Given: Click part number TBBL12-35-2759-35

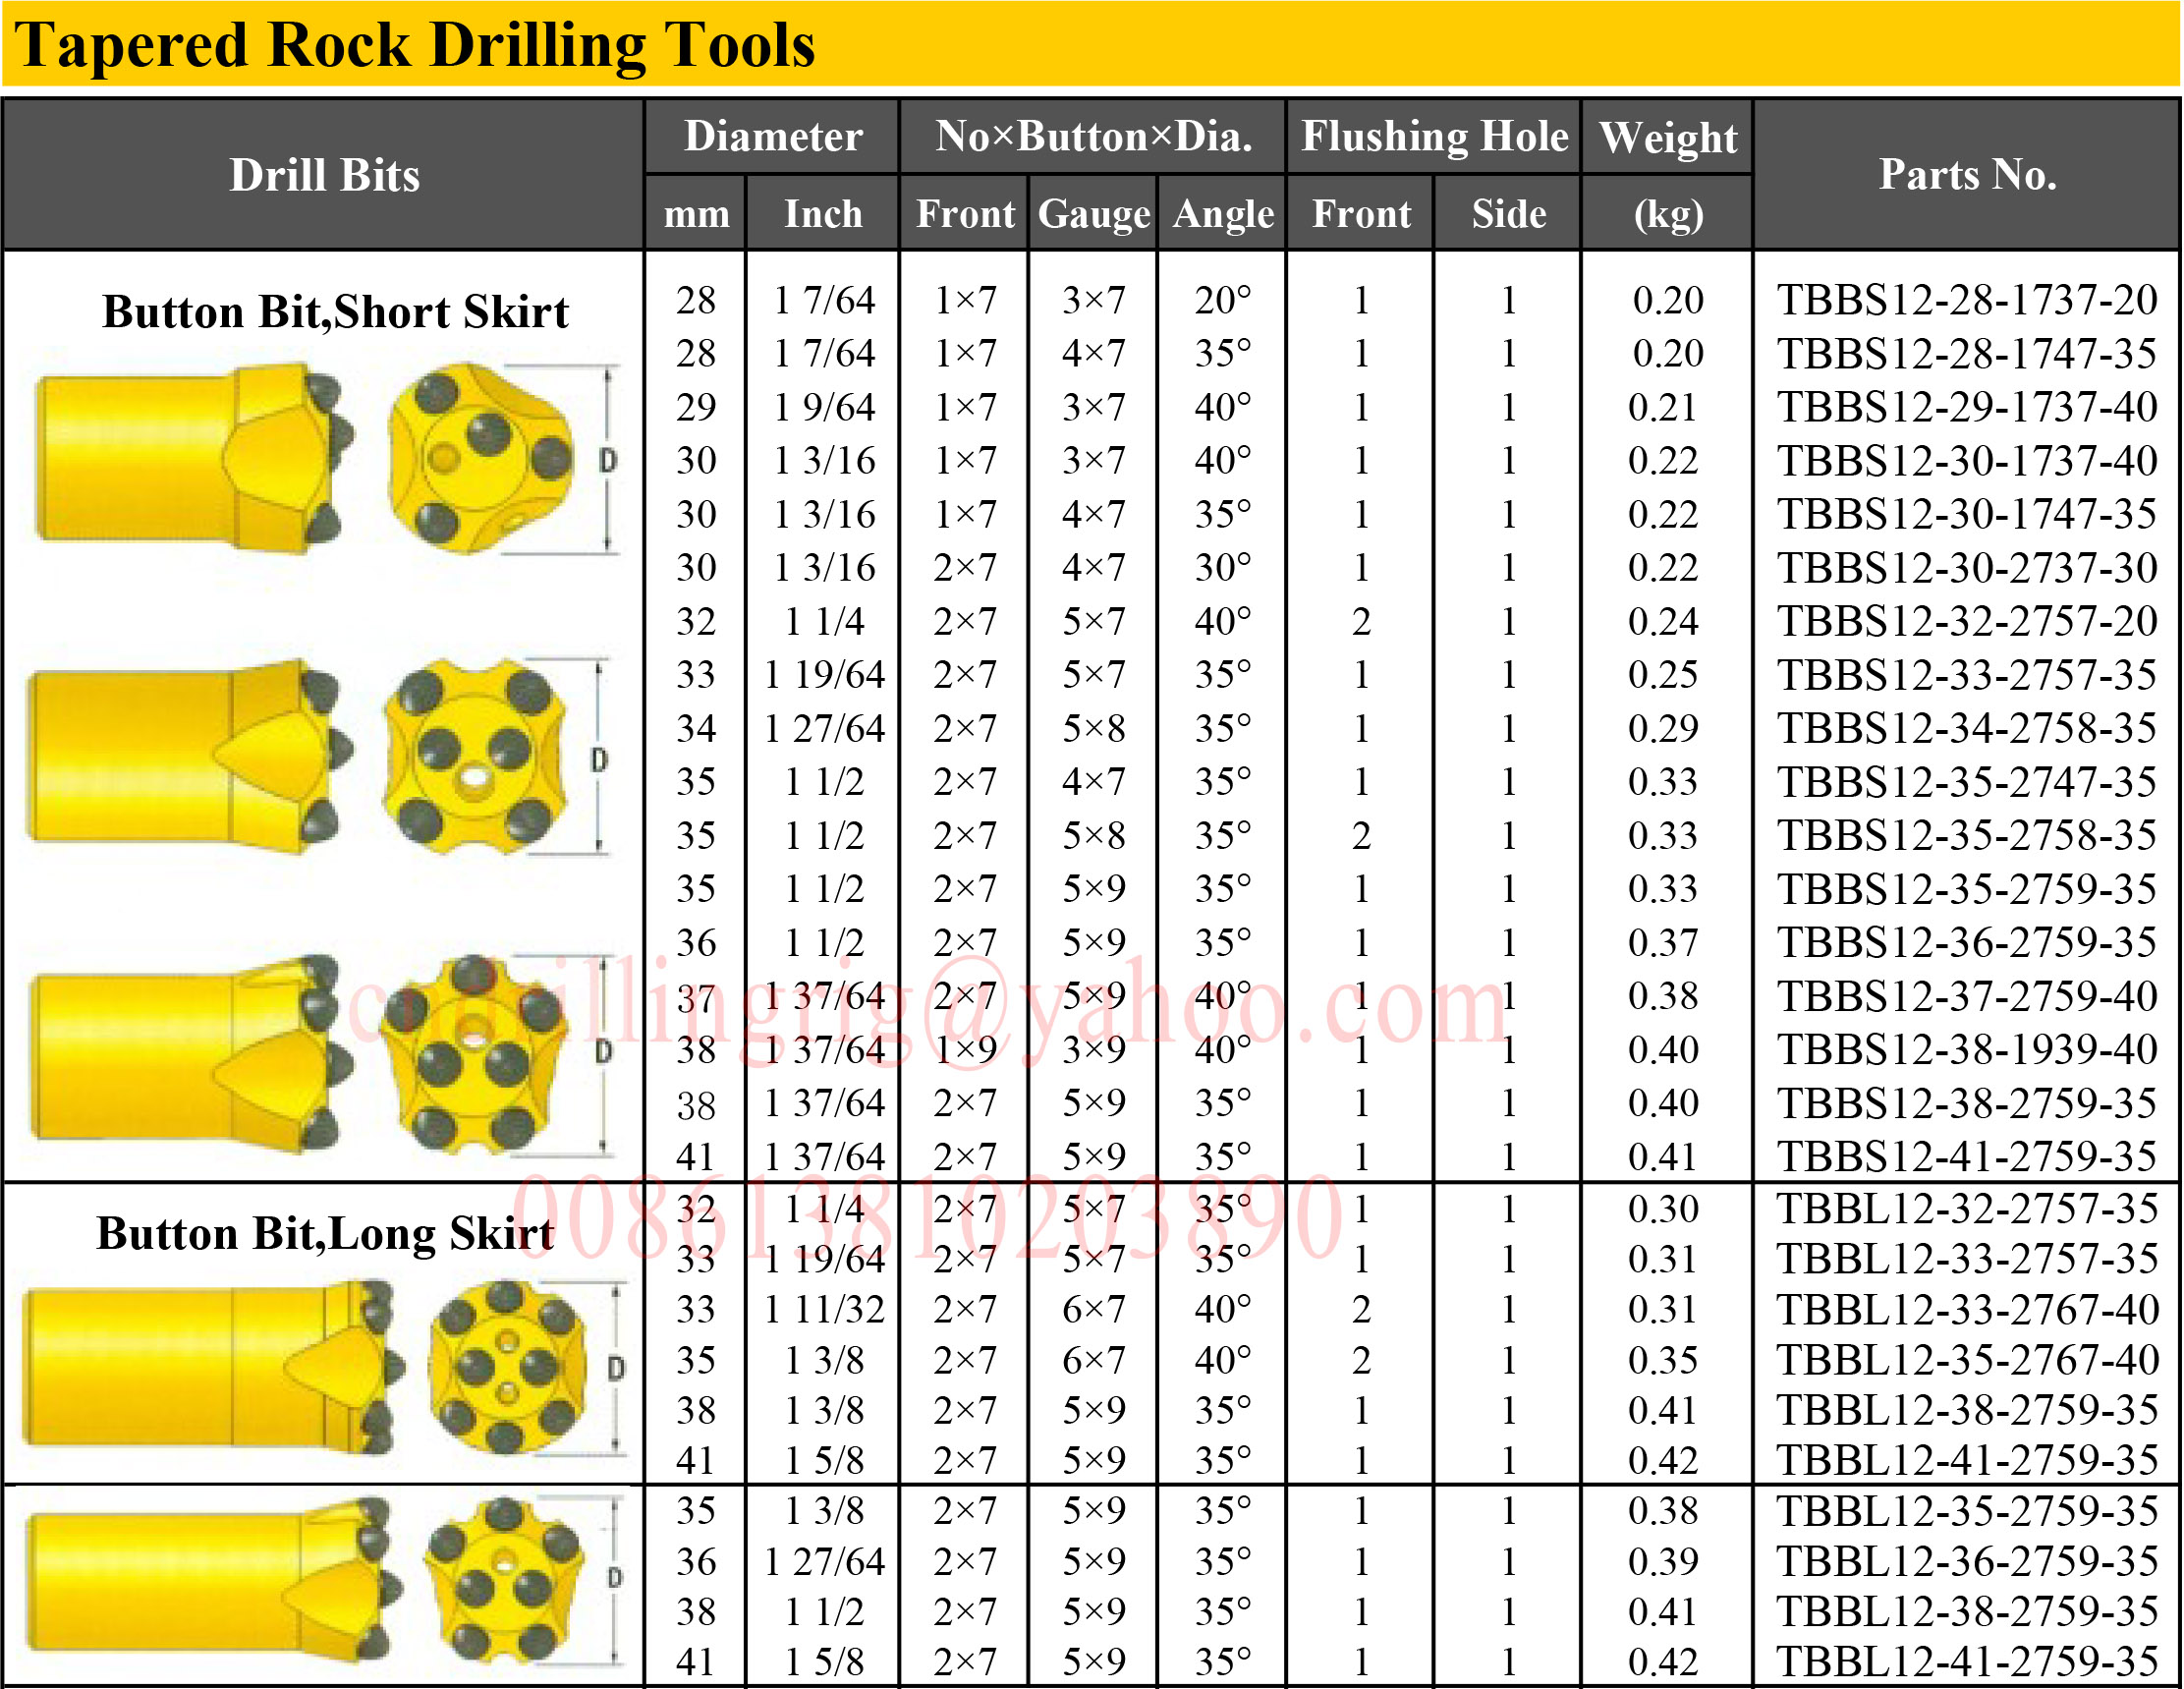Looking at the screenshot, I should tap(1966, 1511).
